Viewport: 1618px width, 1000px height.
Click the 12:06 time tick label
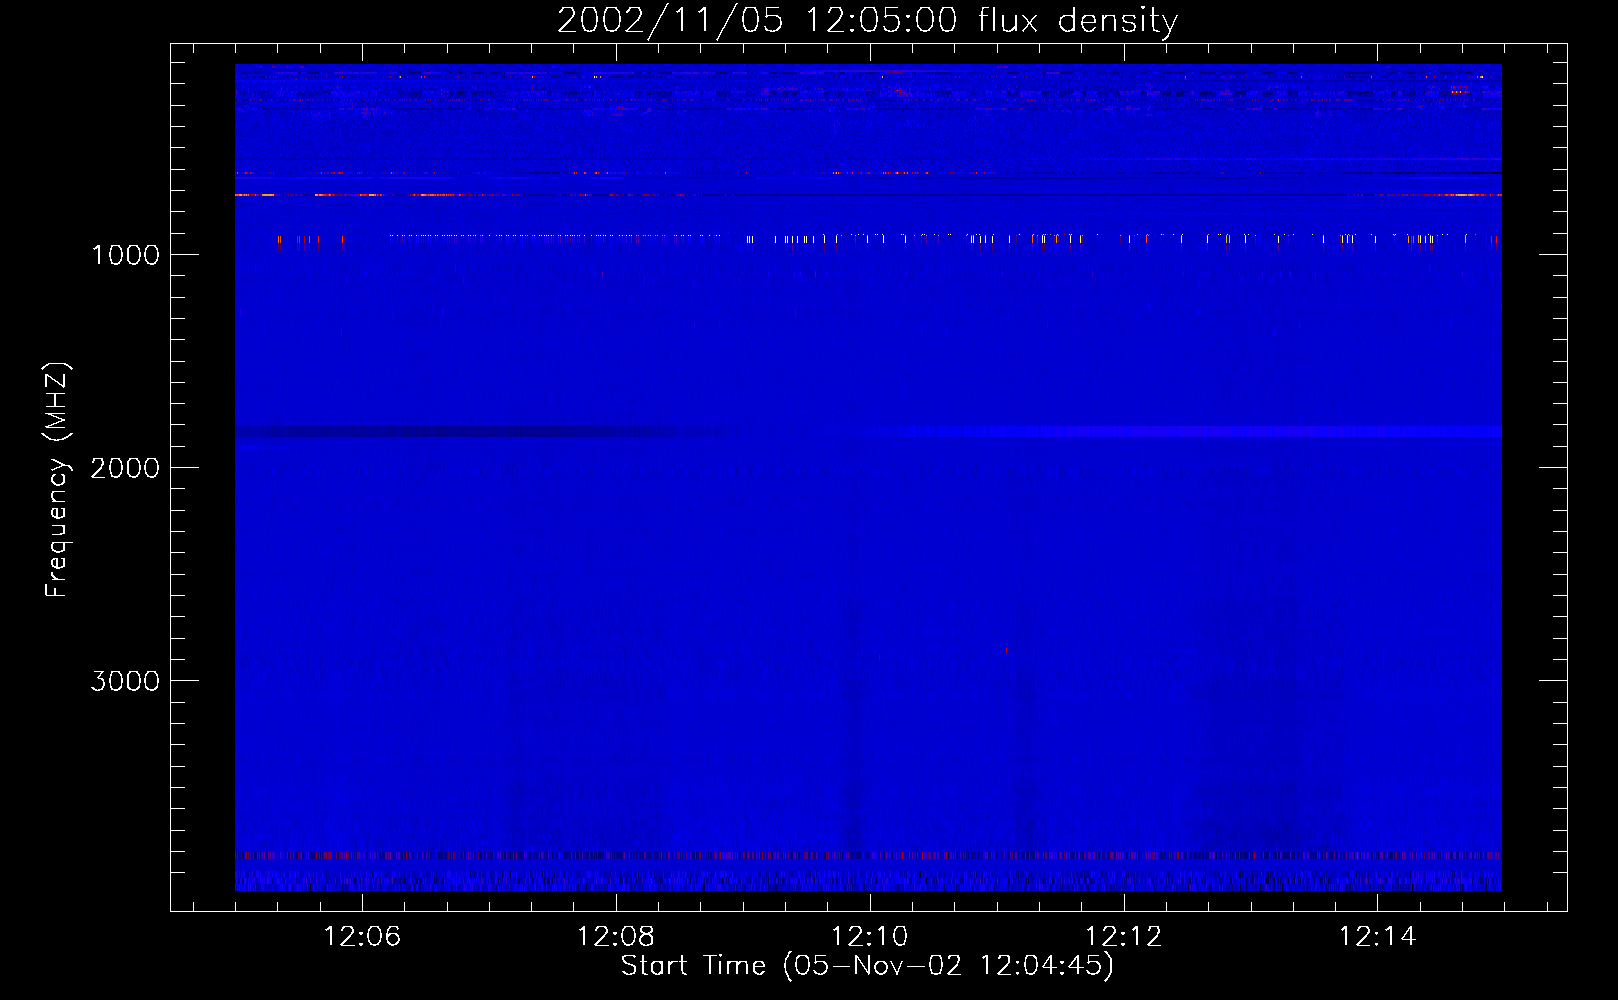point(363,936)
